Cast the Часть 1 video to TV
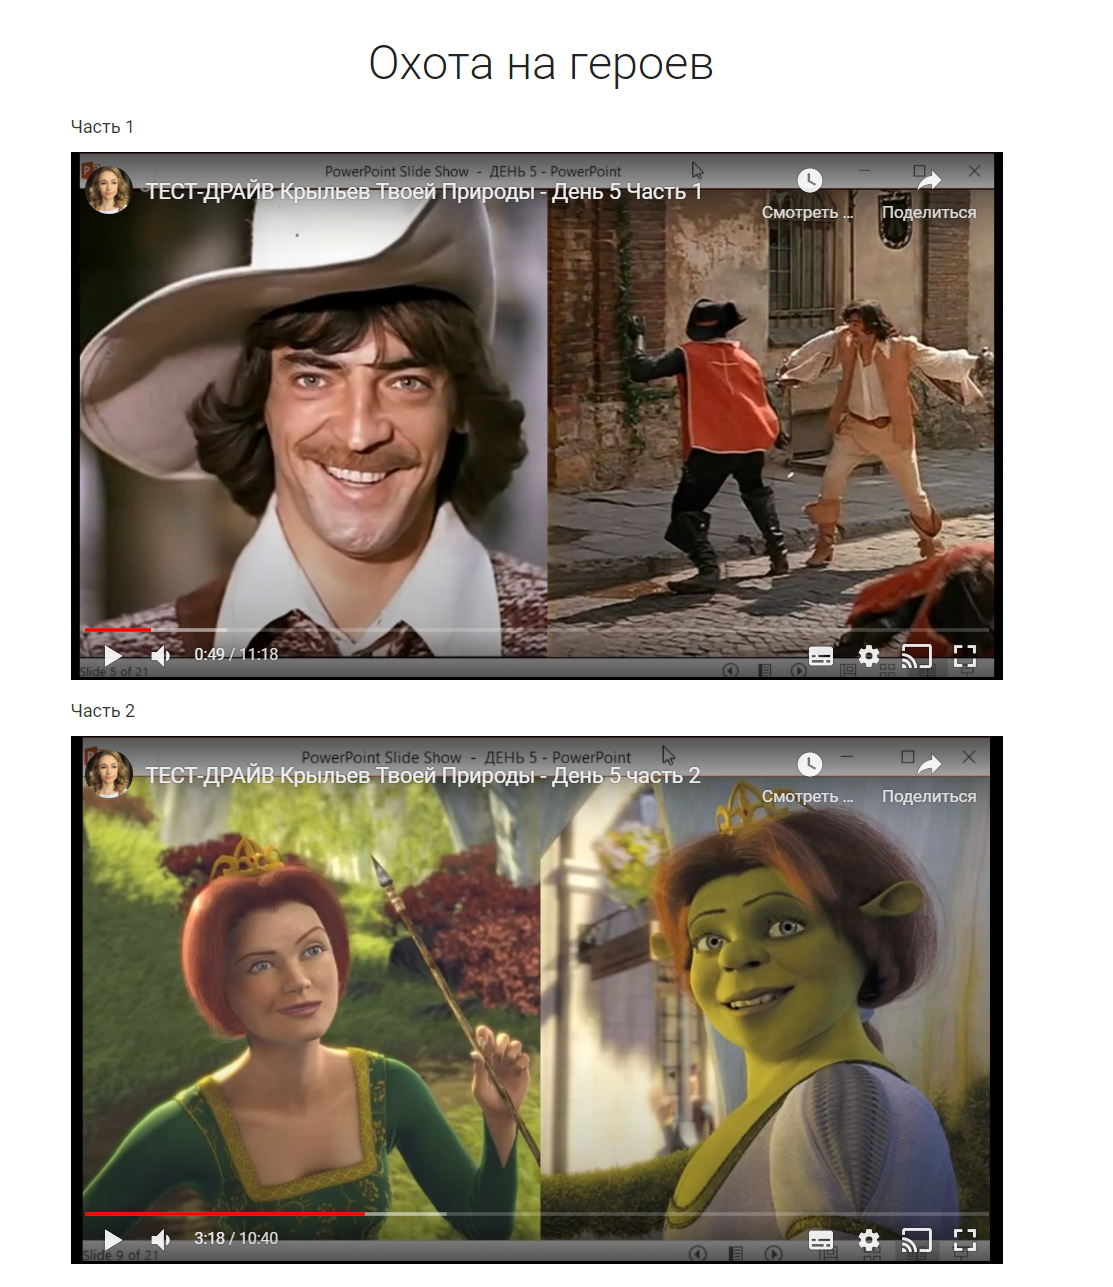 point(917,656)
